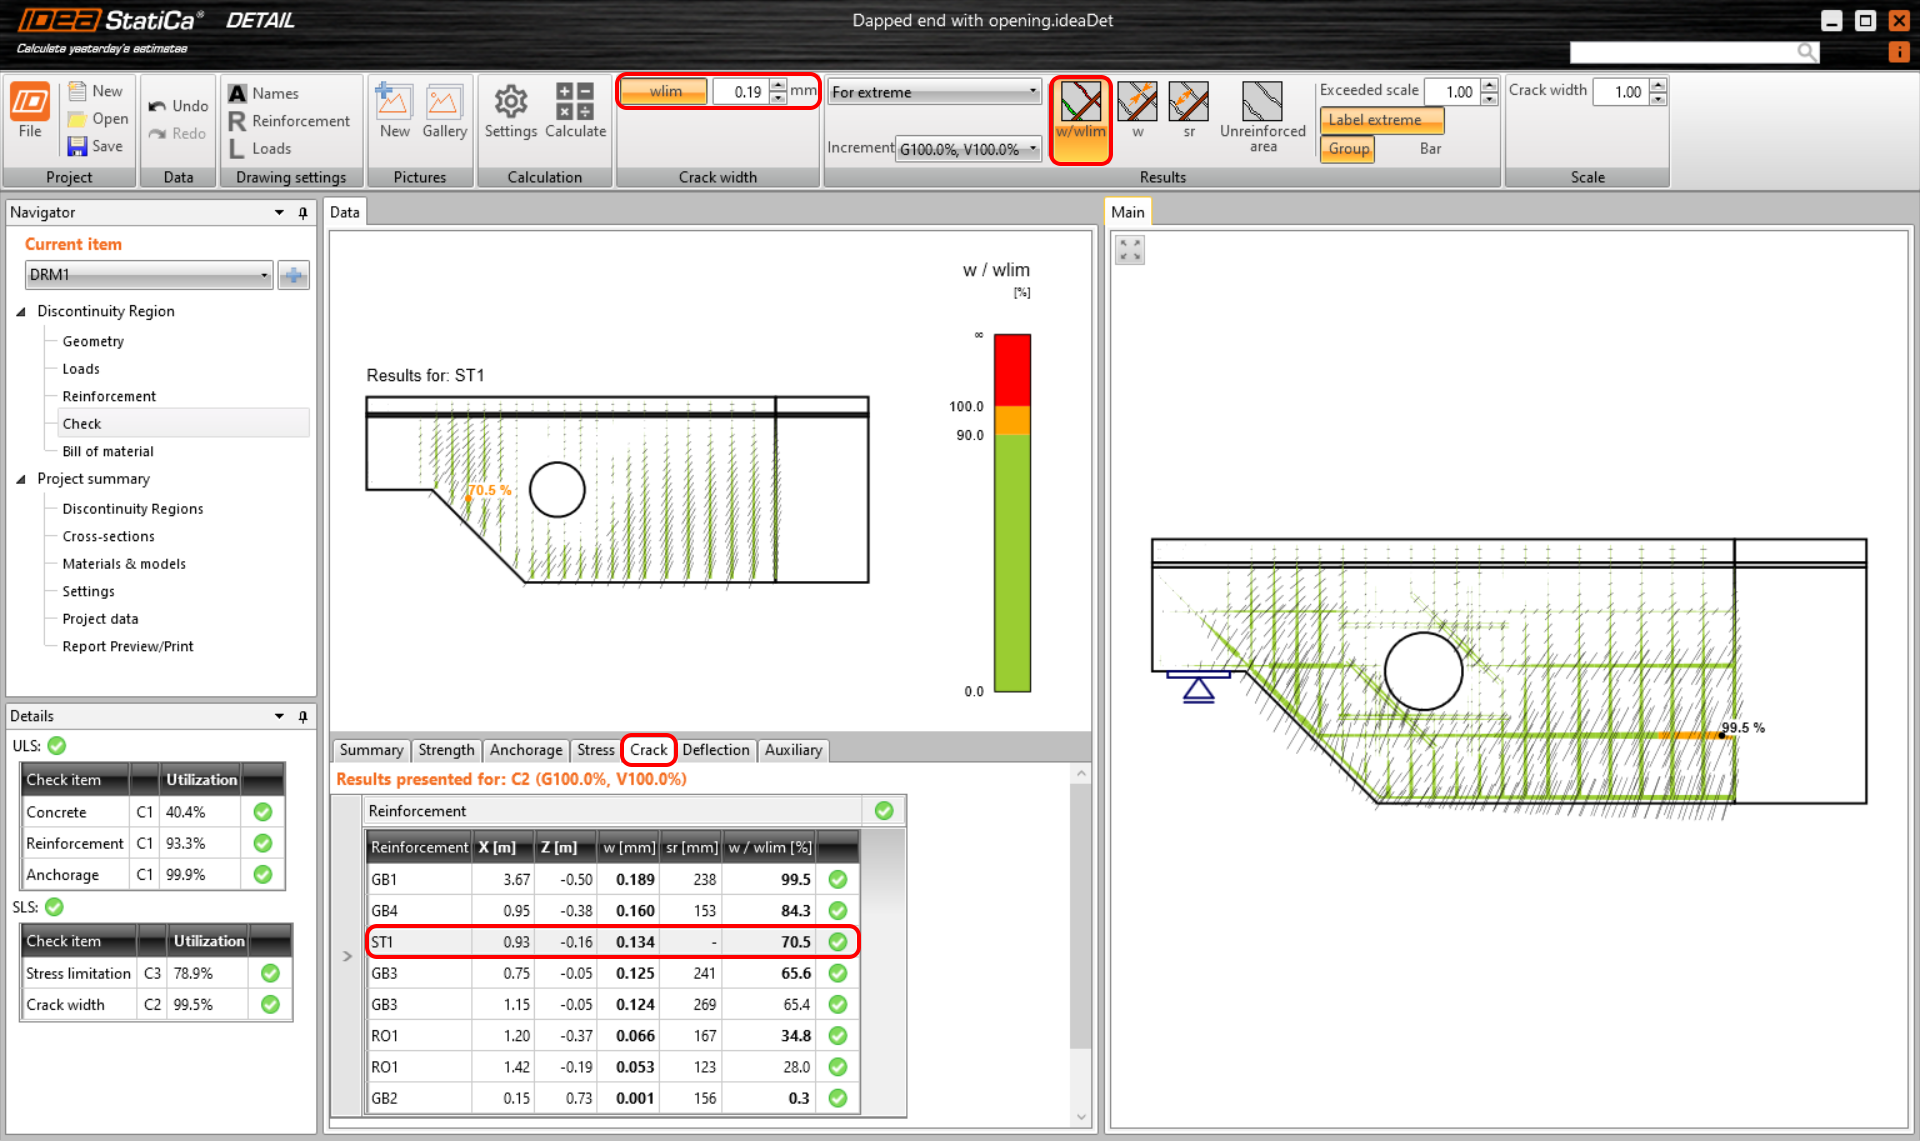
Task: Toggle the Group labeling option
Action: pyautogui.click(x=1348, y=149)
